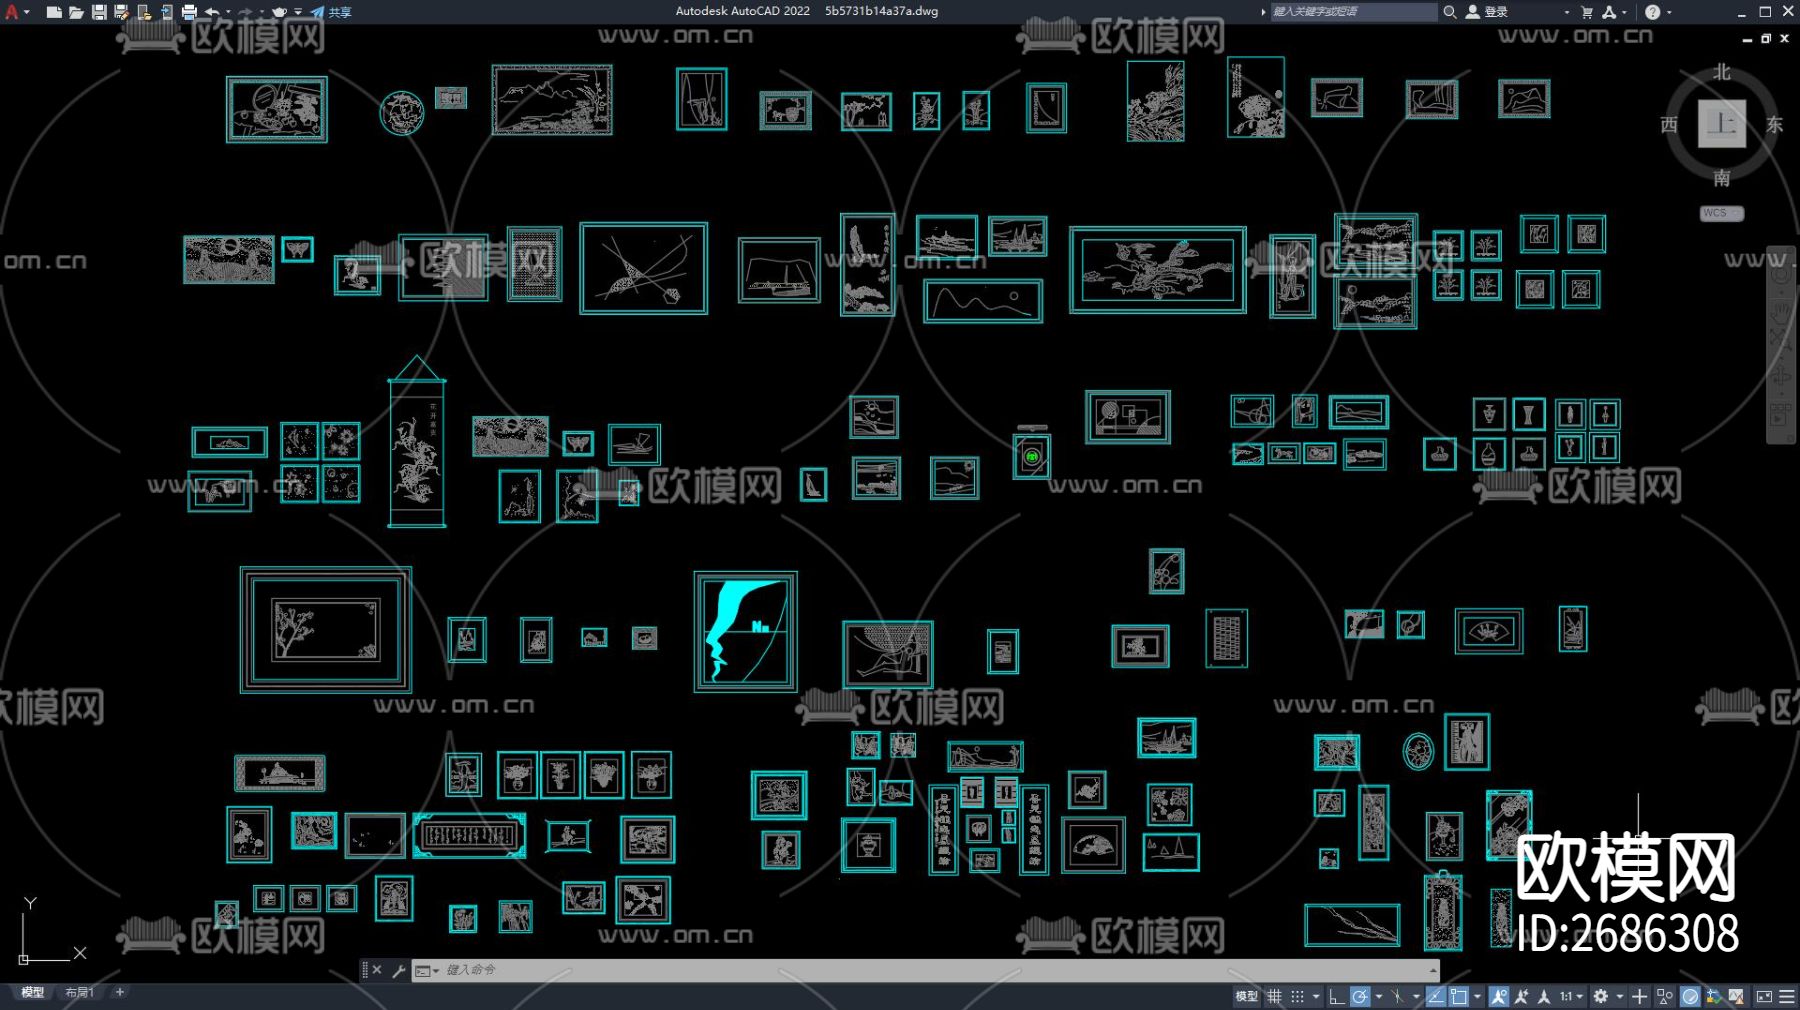Screen dimensions: 1800x1010
Task: Rotate view to 南 on ViewCube
Action: click(x=1722, y=178)
